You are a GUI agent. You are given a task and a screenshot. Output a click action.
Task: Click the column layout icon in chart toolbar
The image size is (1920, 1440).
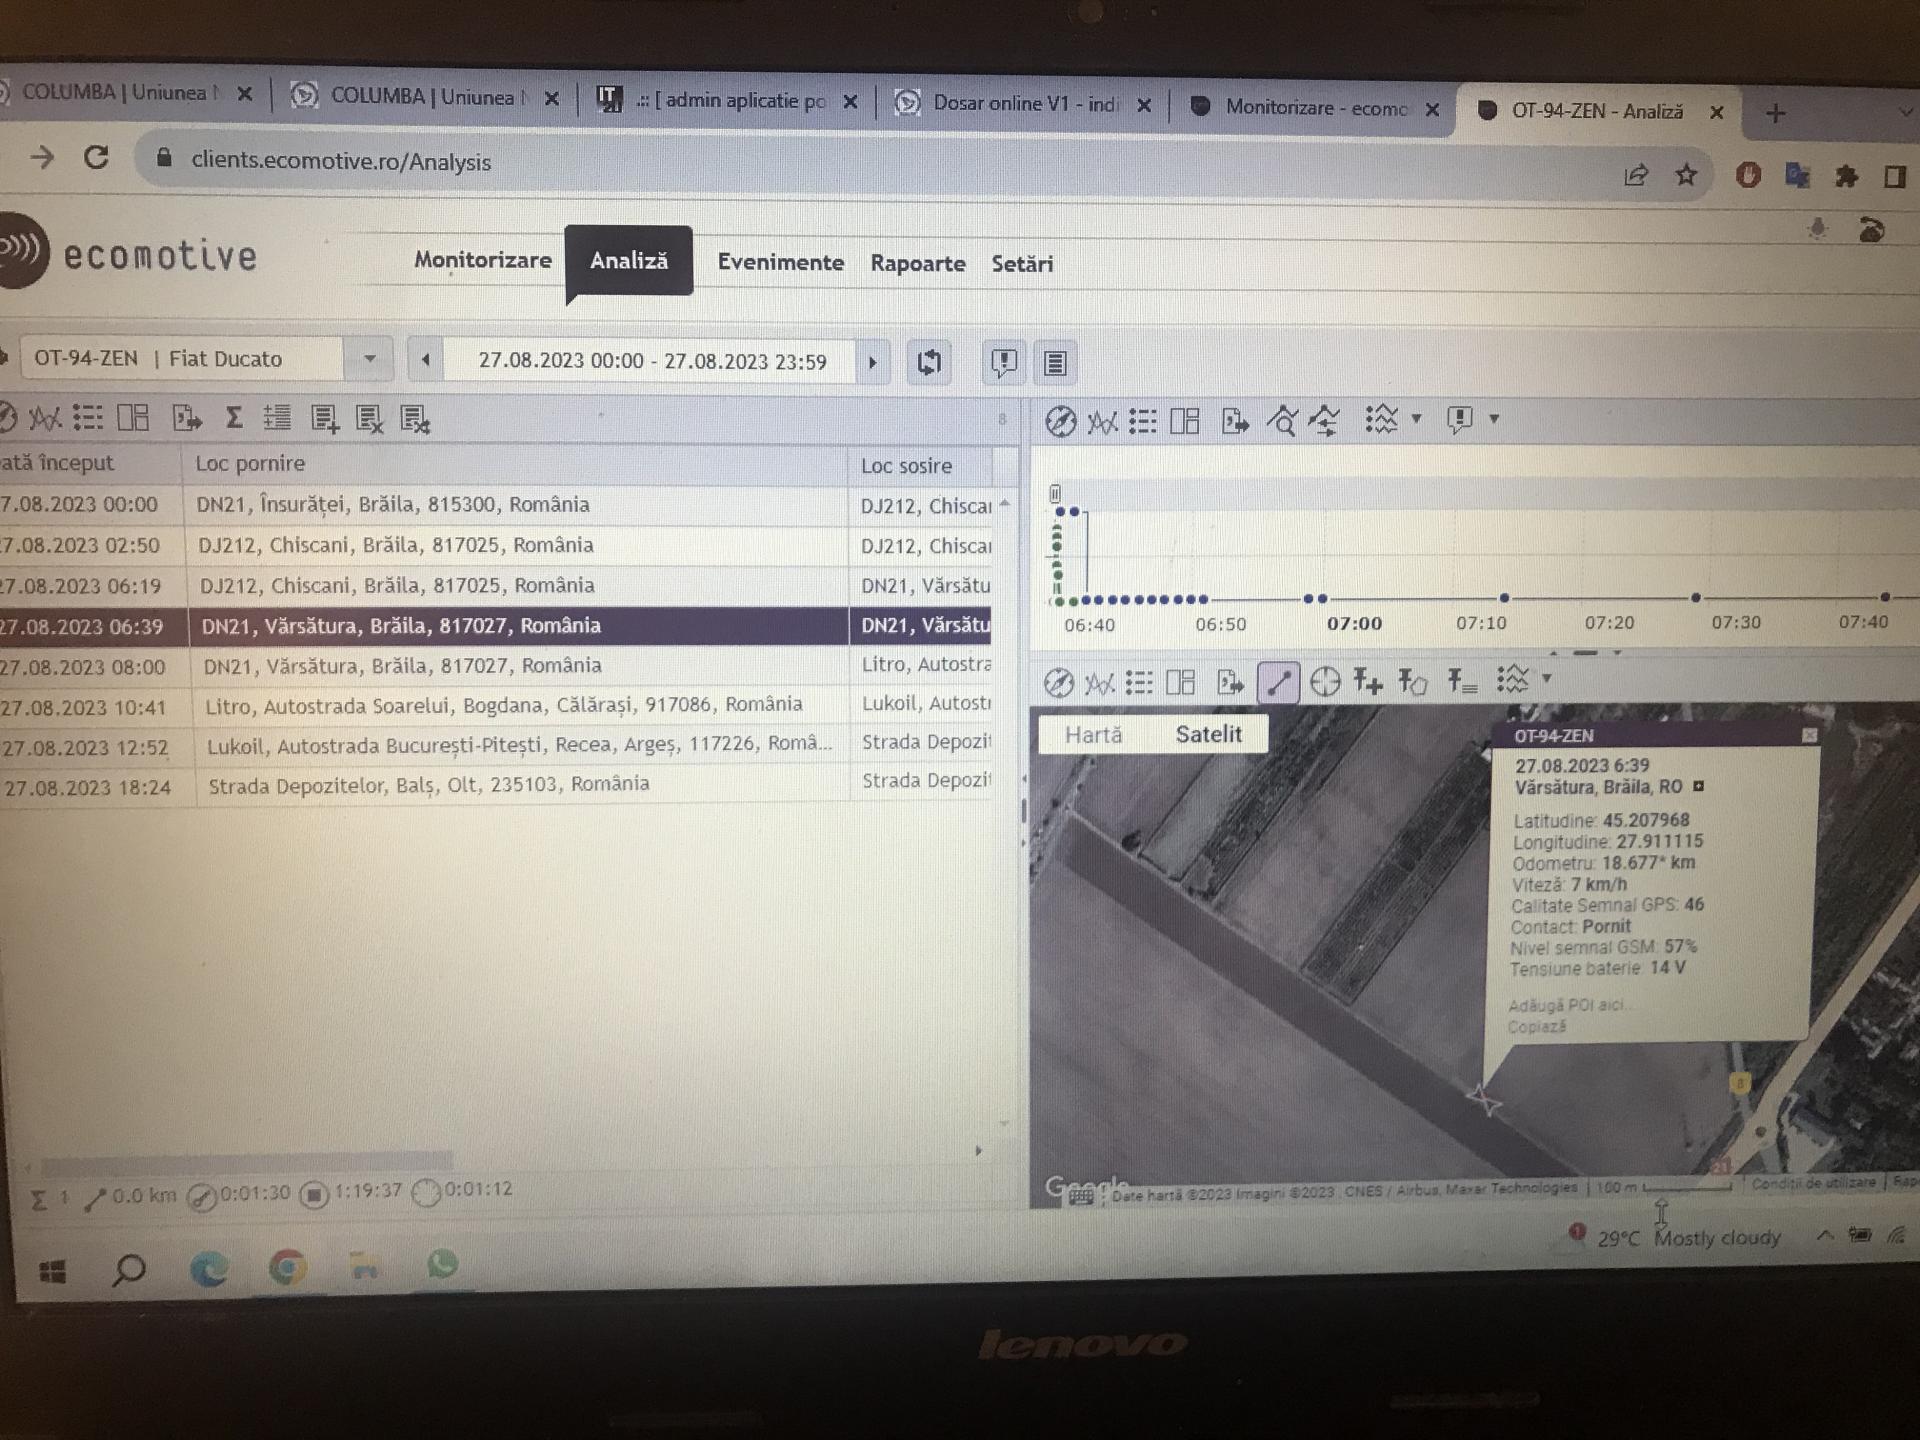point(1185,421)
